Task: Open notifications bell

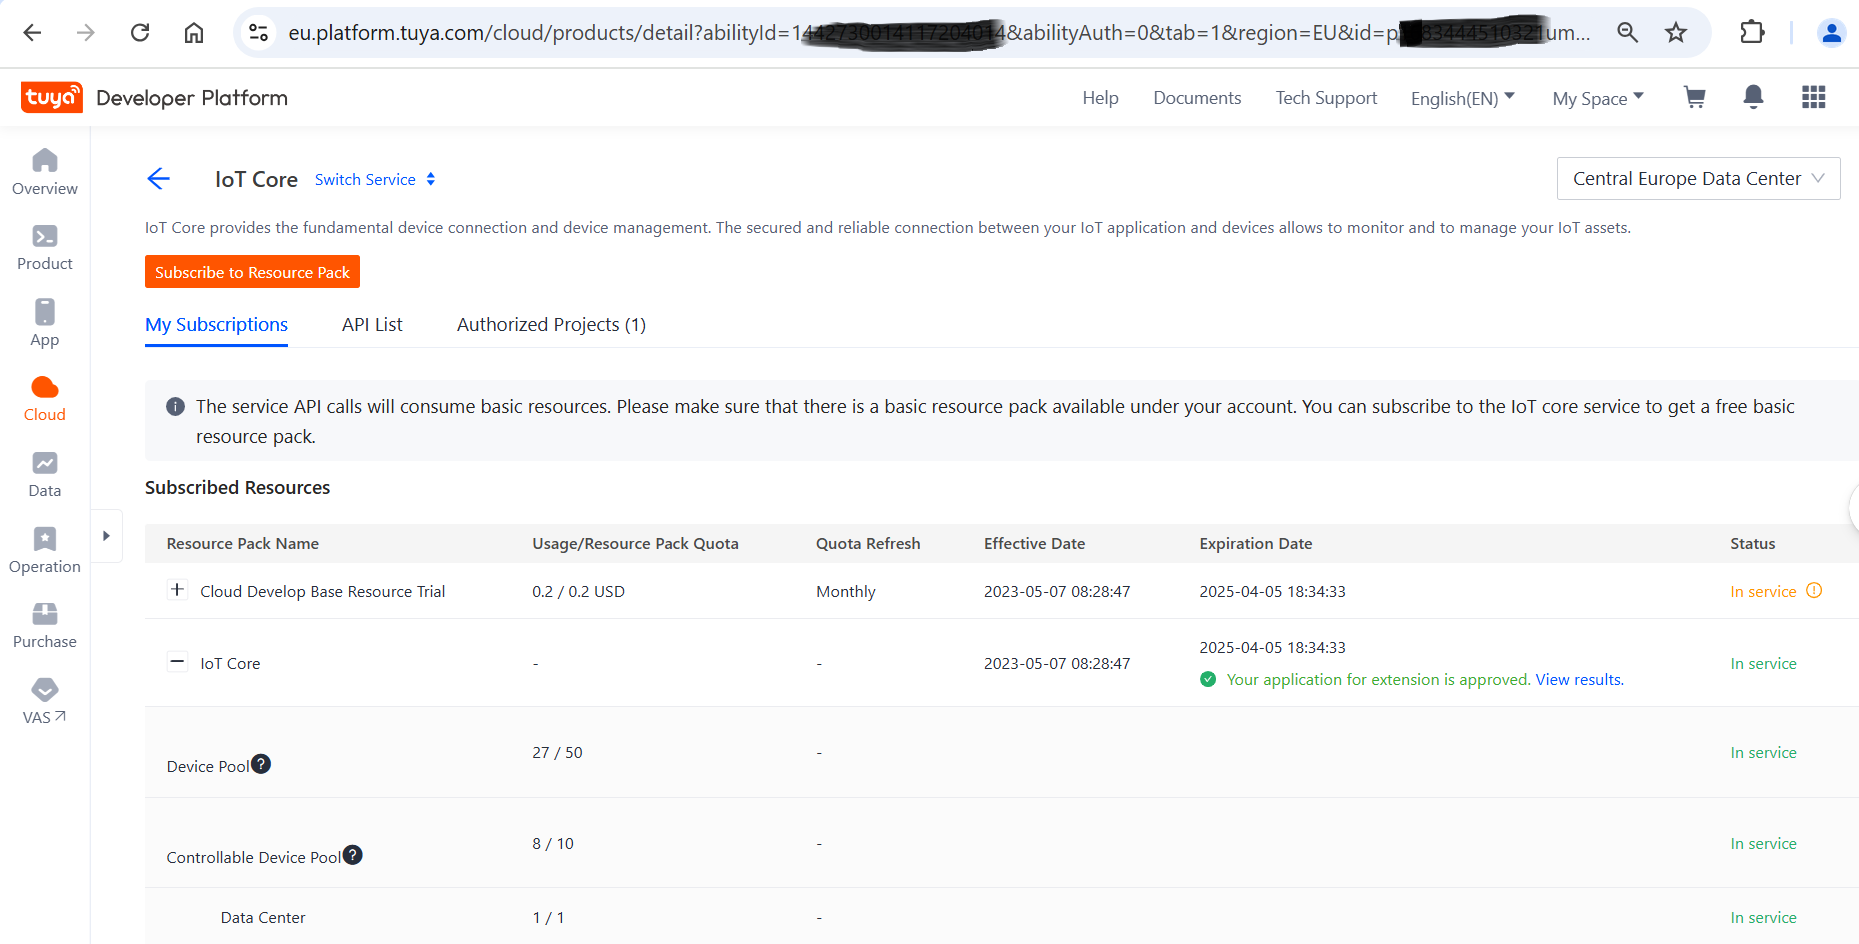Action: click(1753, 97)
